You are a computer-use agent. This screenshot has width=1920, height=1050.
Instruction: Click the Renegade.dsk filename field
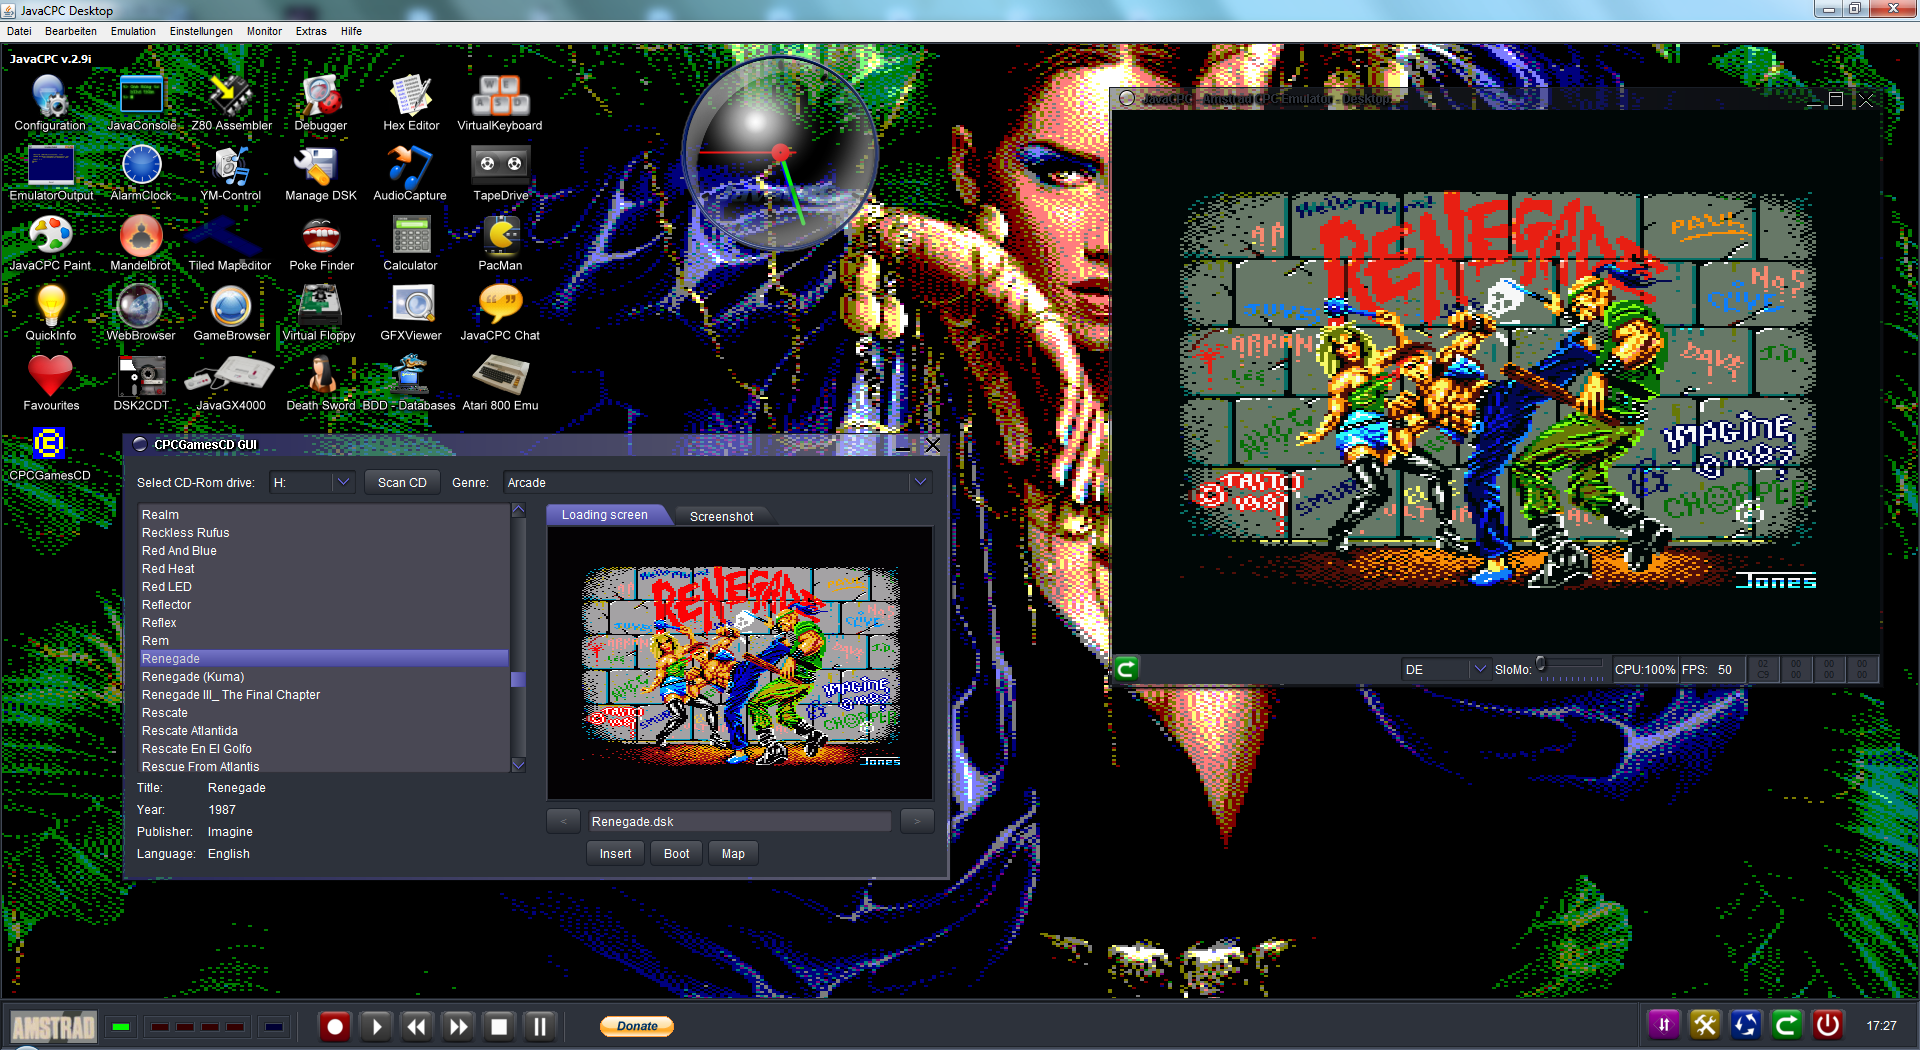tap(739, 821)
